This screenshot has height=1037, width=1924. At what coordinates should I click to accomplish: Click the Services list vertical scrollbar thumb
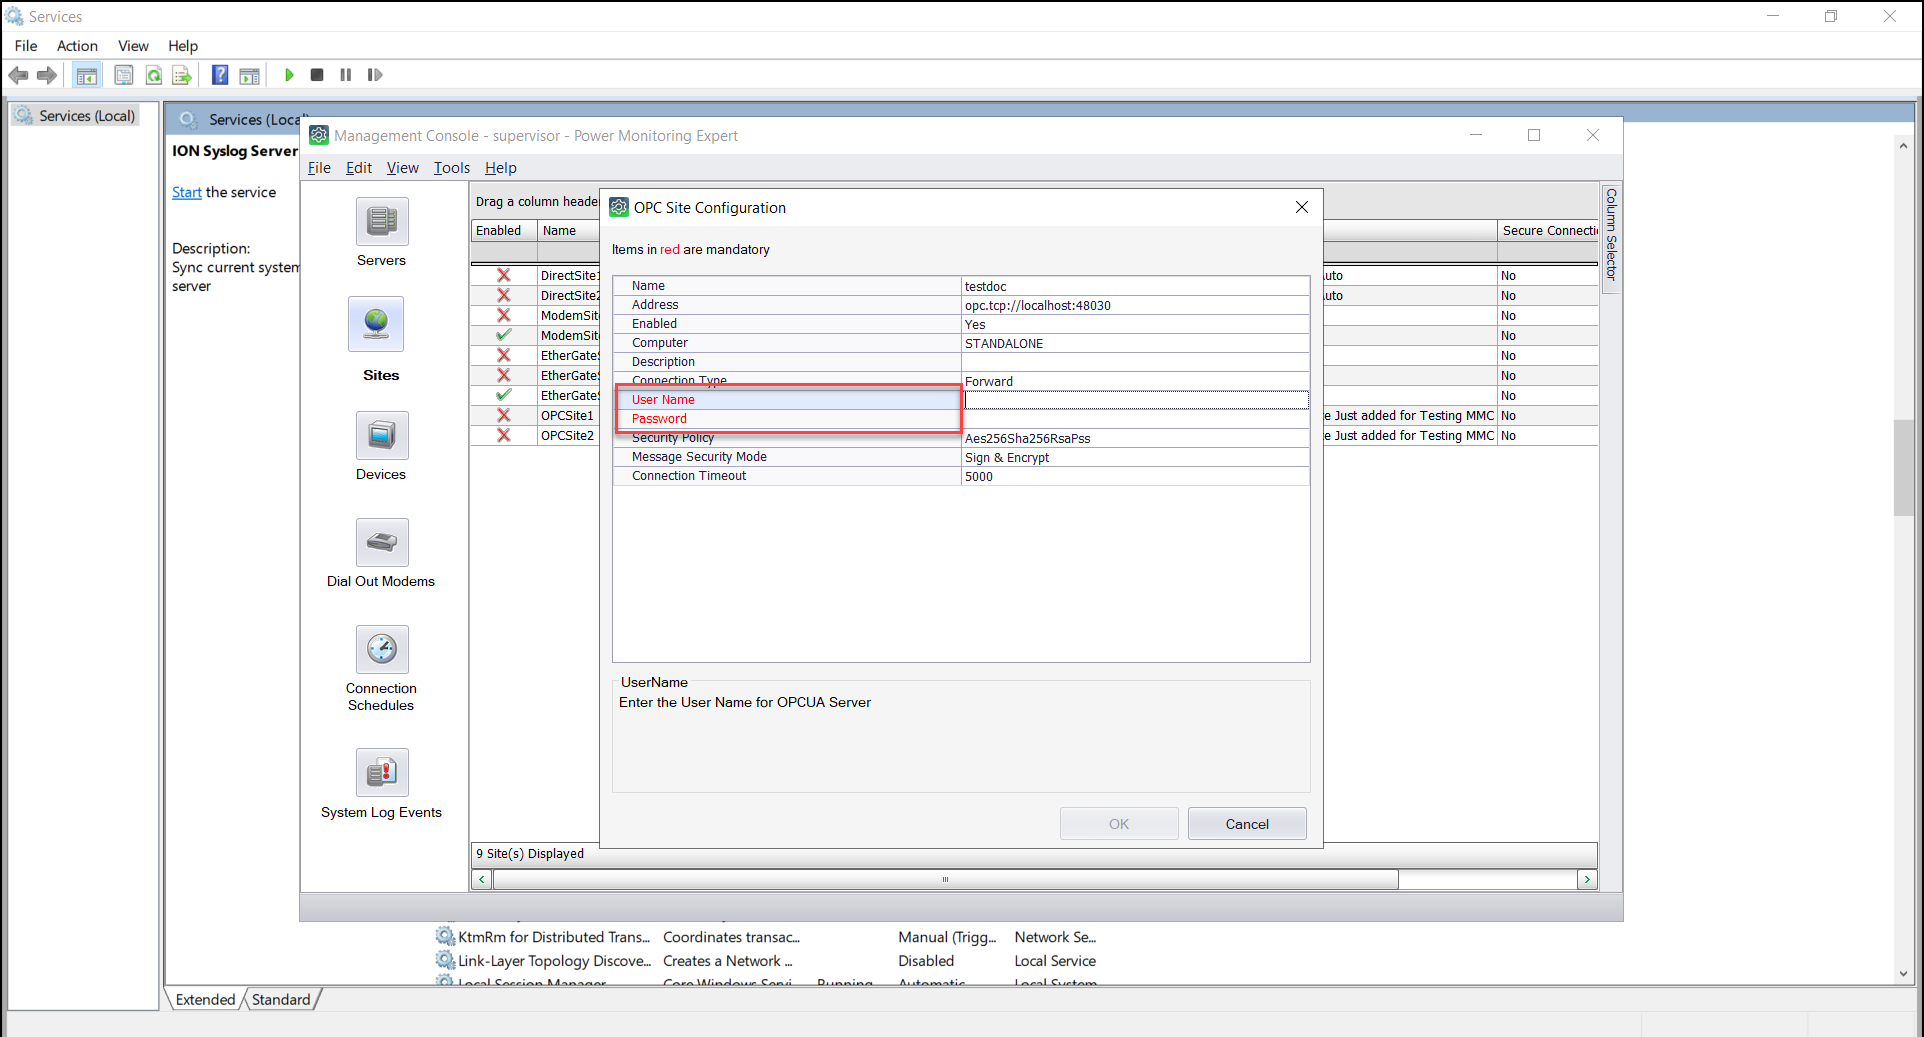1903,468
